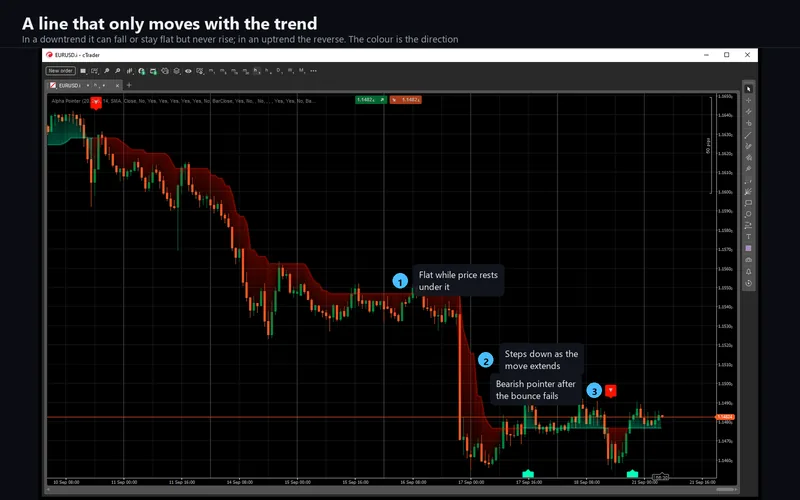The height and width of the screenshot is (500, 800).
Task: Select the crosshair tool
Action: point(748,100)
